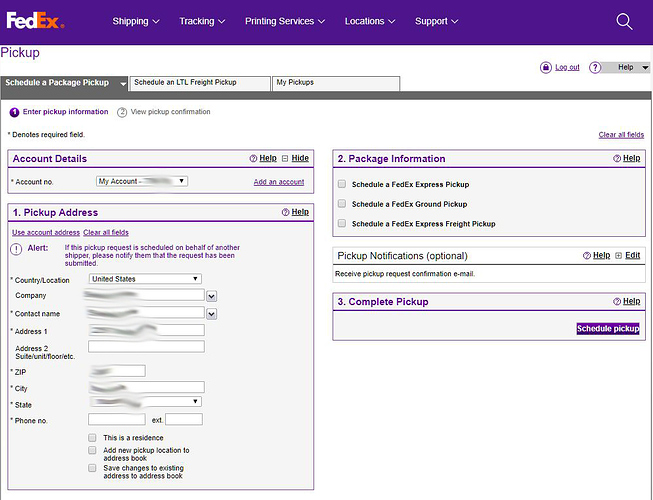
Task: Click the Schedule pickup button
Action: tap(608, 328)
